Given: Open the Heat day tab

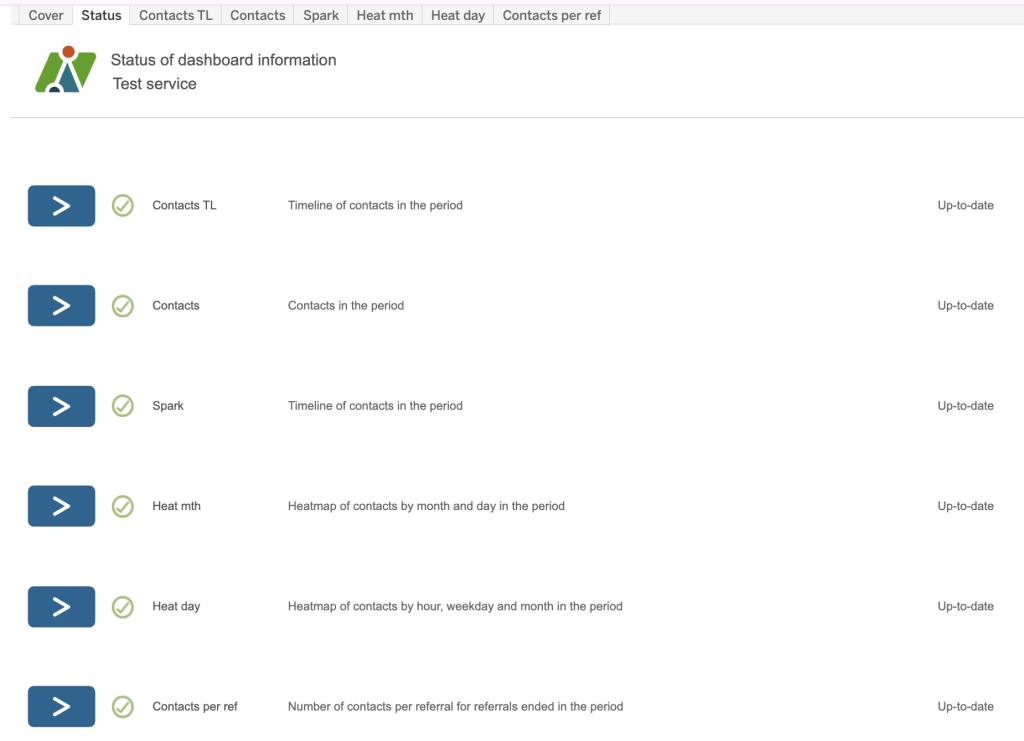Looking at the screenshot, I should [458, 15].
